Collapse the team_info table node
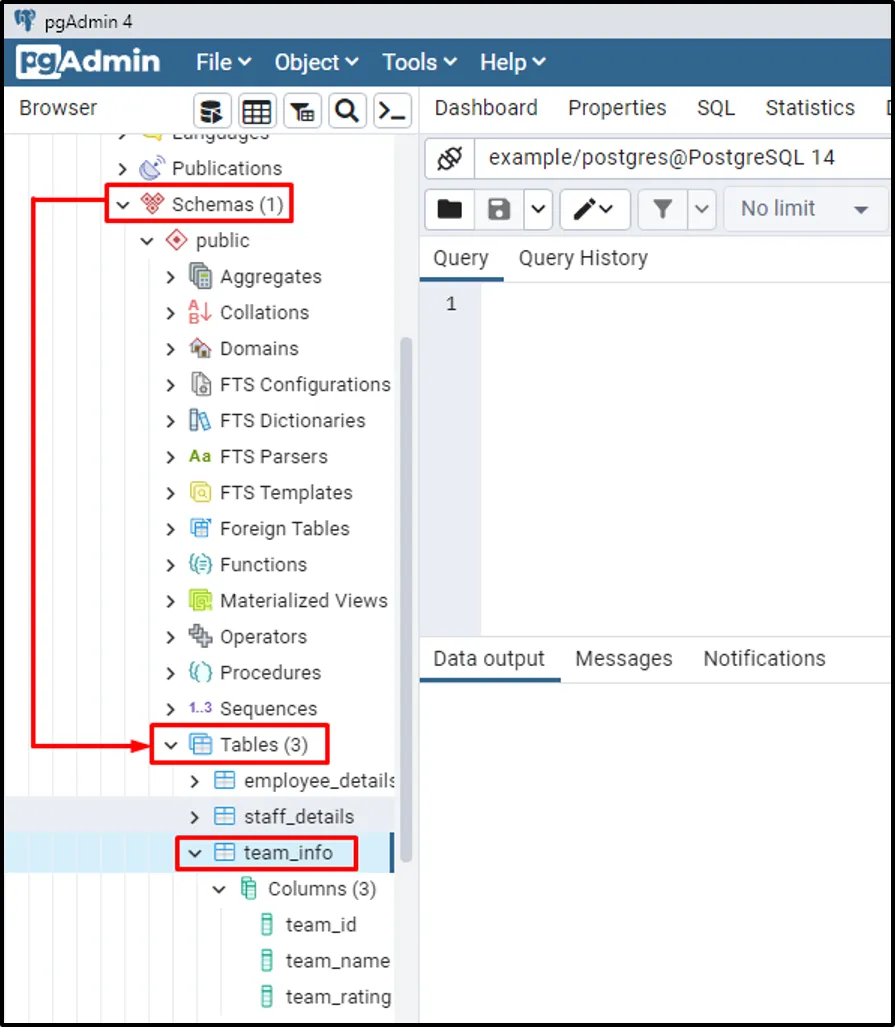 tap(195, 853)
